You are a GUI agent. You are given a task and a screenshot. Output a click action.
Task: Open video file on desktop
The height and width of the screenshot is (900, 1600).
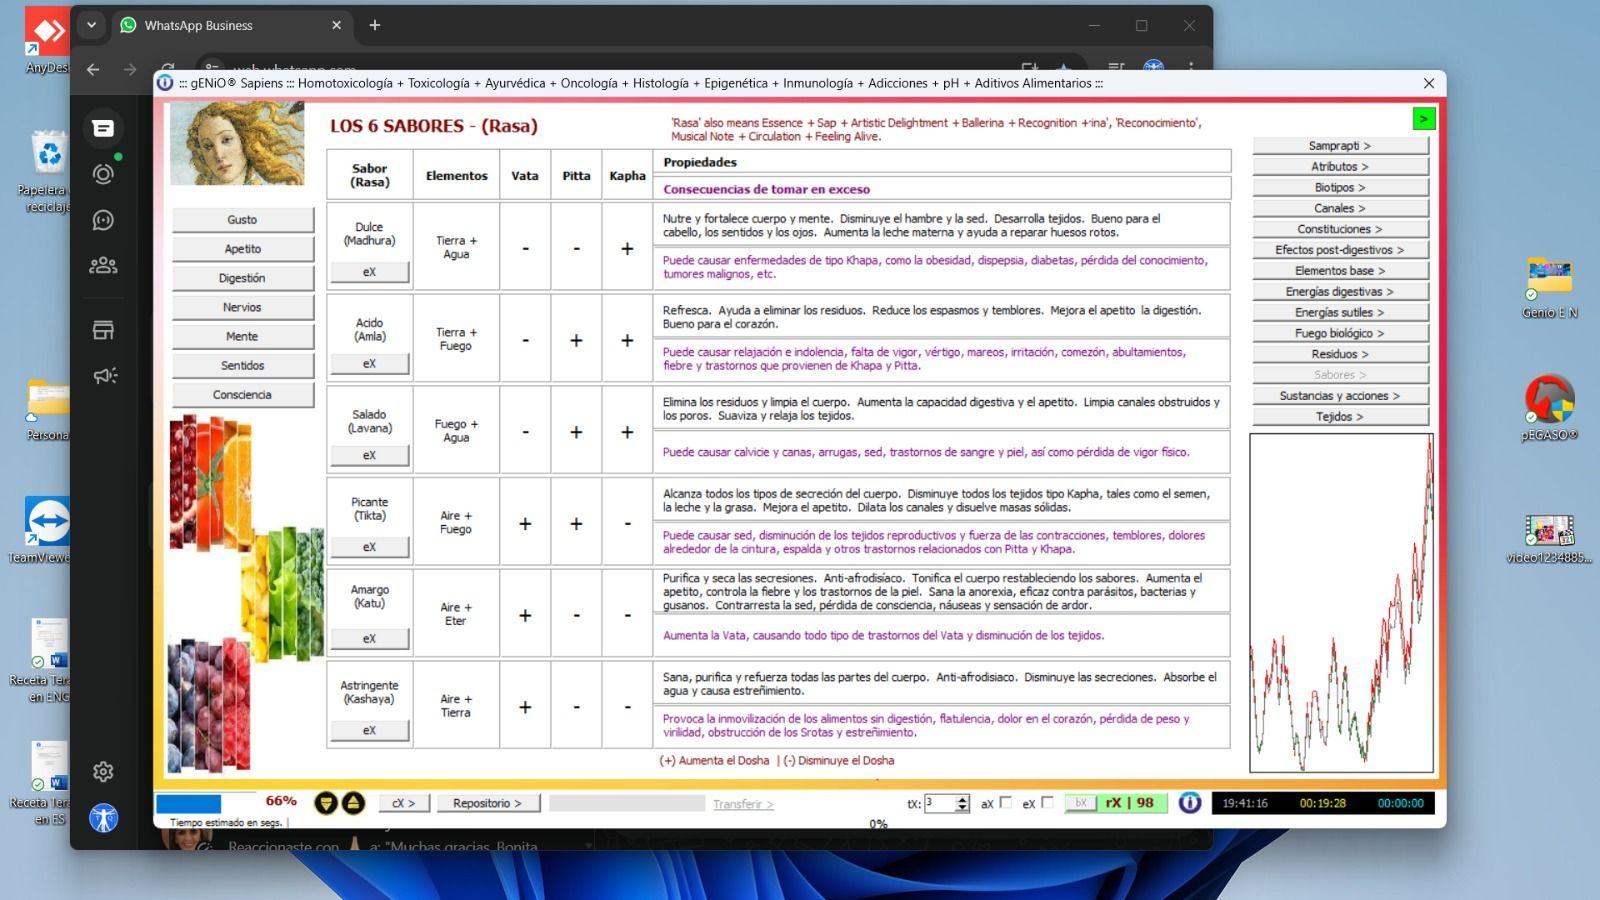coord(1549,538)
